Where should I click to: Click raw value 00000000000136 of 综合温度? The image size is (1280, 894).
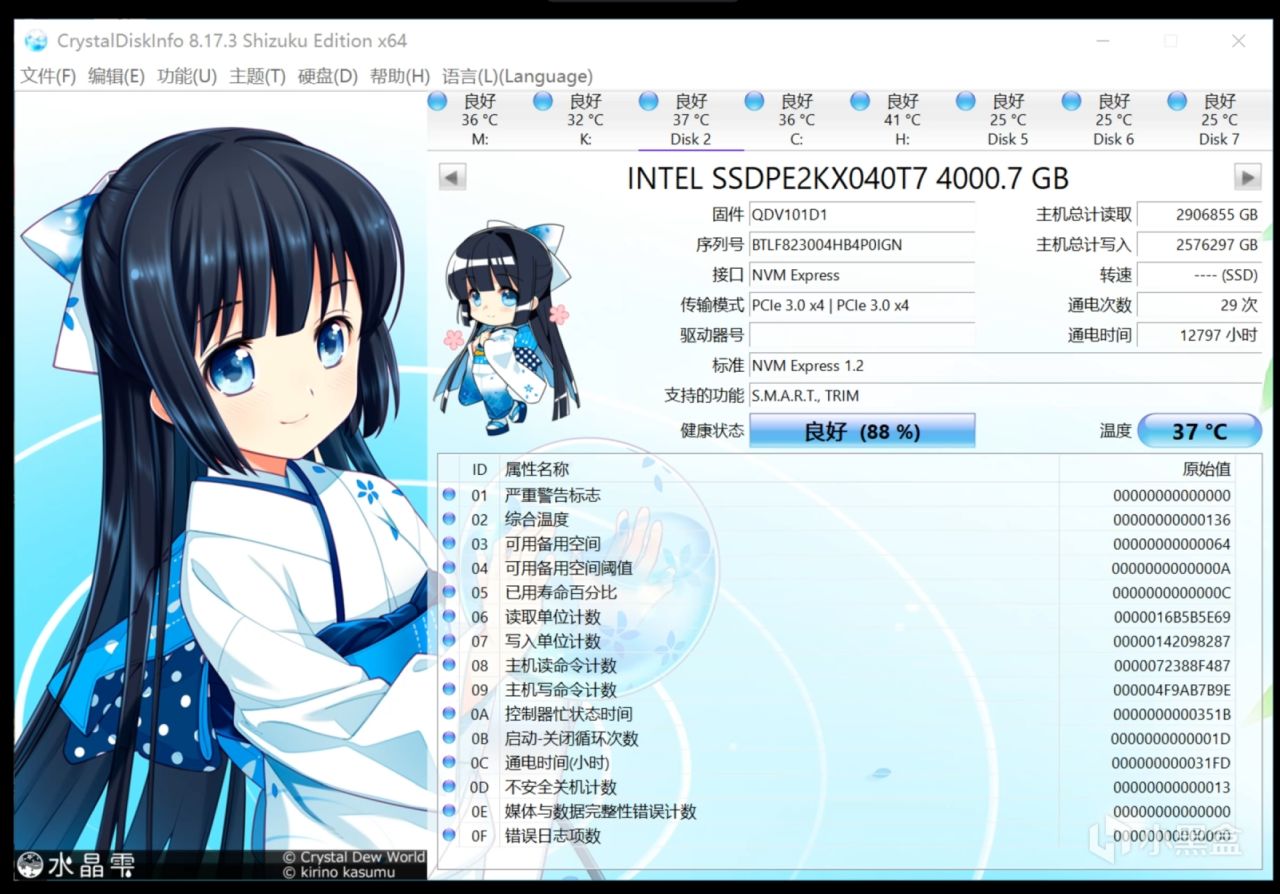(1172, 519)
